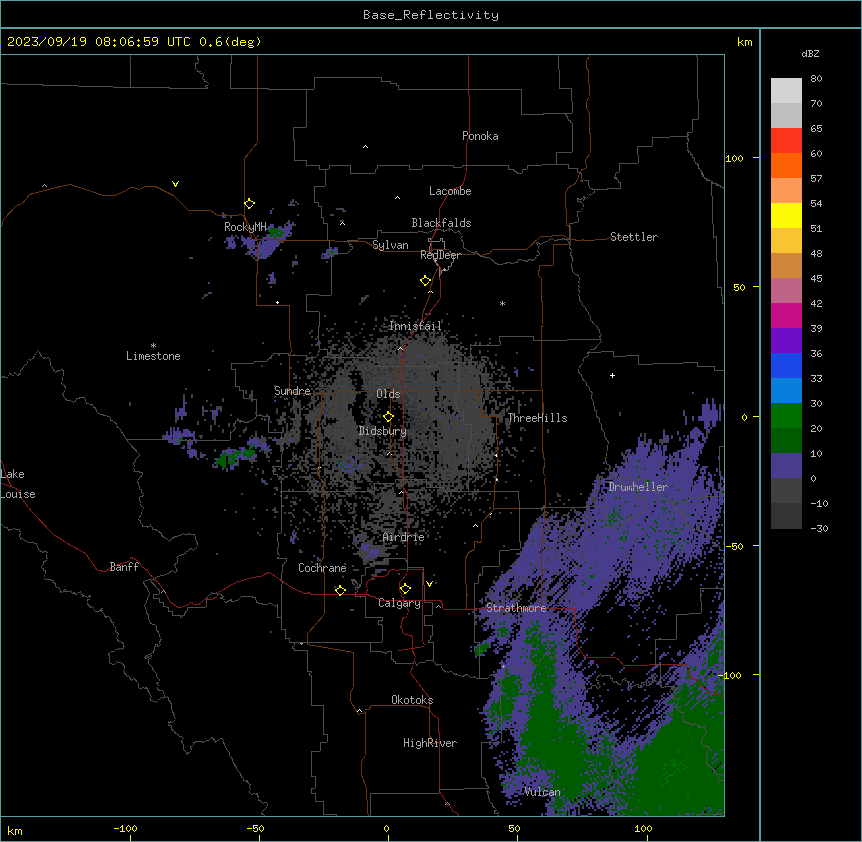This screenshot has height=842, width=862.
Task: Click the Lacombe city label
Action: [450, 191]
